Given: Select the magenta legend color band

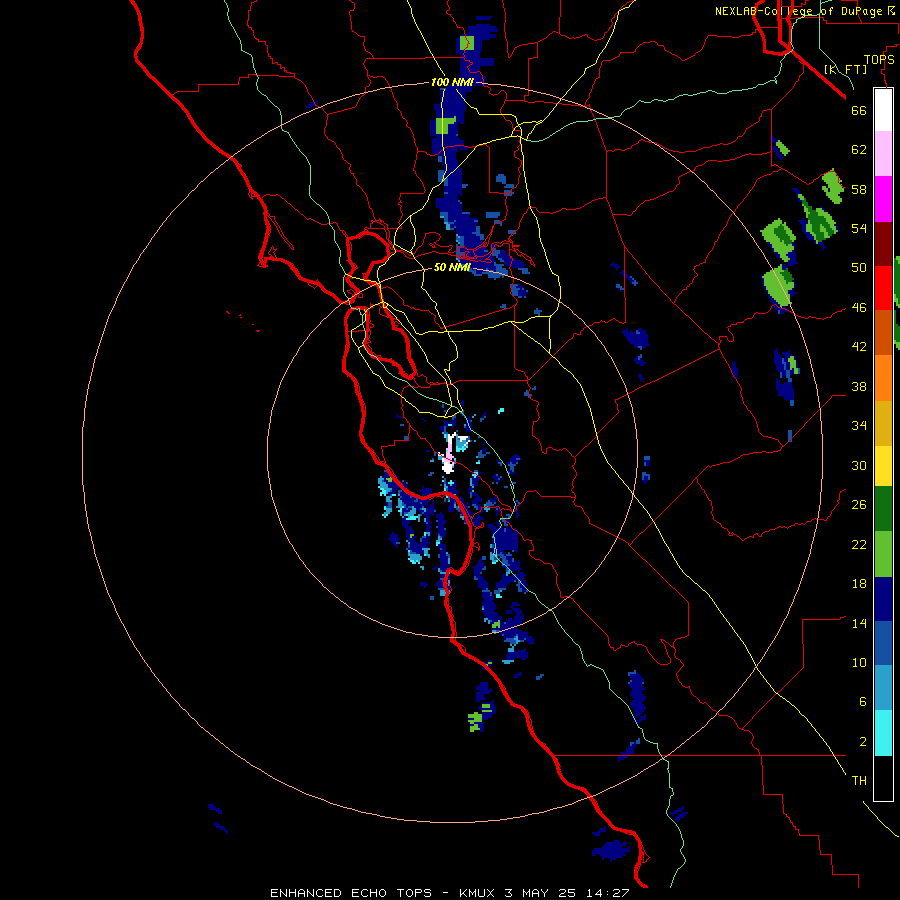Looking at the screenshot, I should [883, 199].
